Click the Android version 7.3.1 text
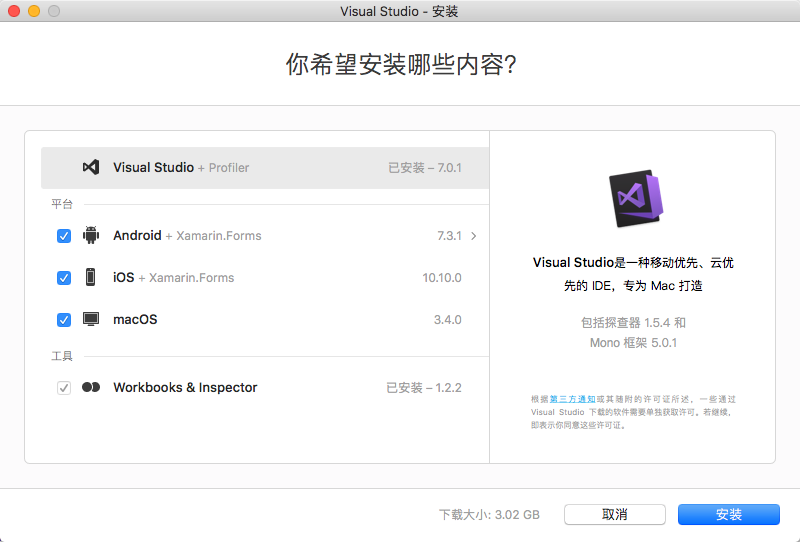This screenshot has width=800, height=542. point(449,236)
